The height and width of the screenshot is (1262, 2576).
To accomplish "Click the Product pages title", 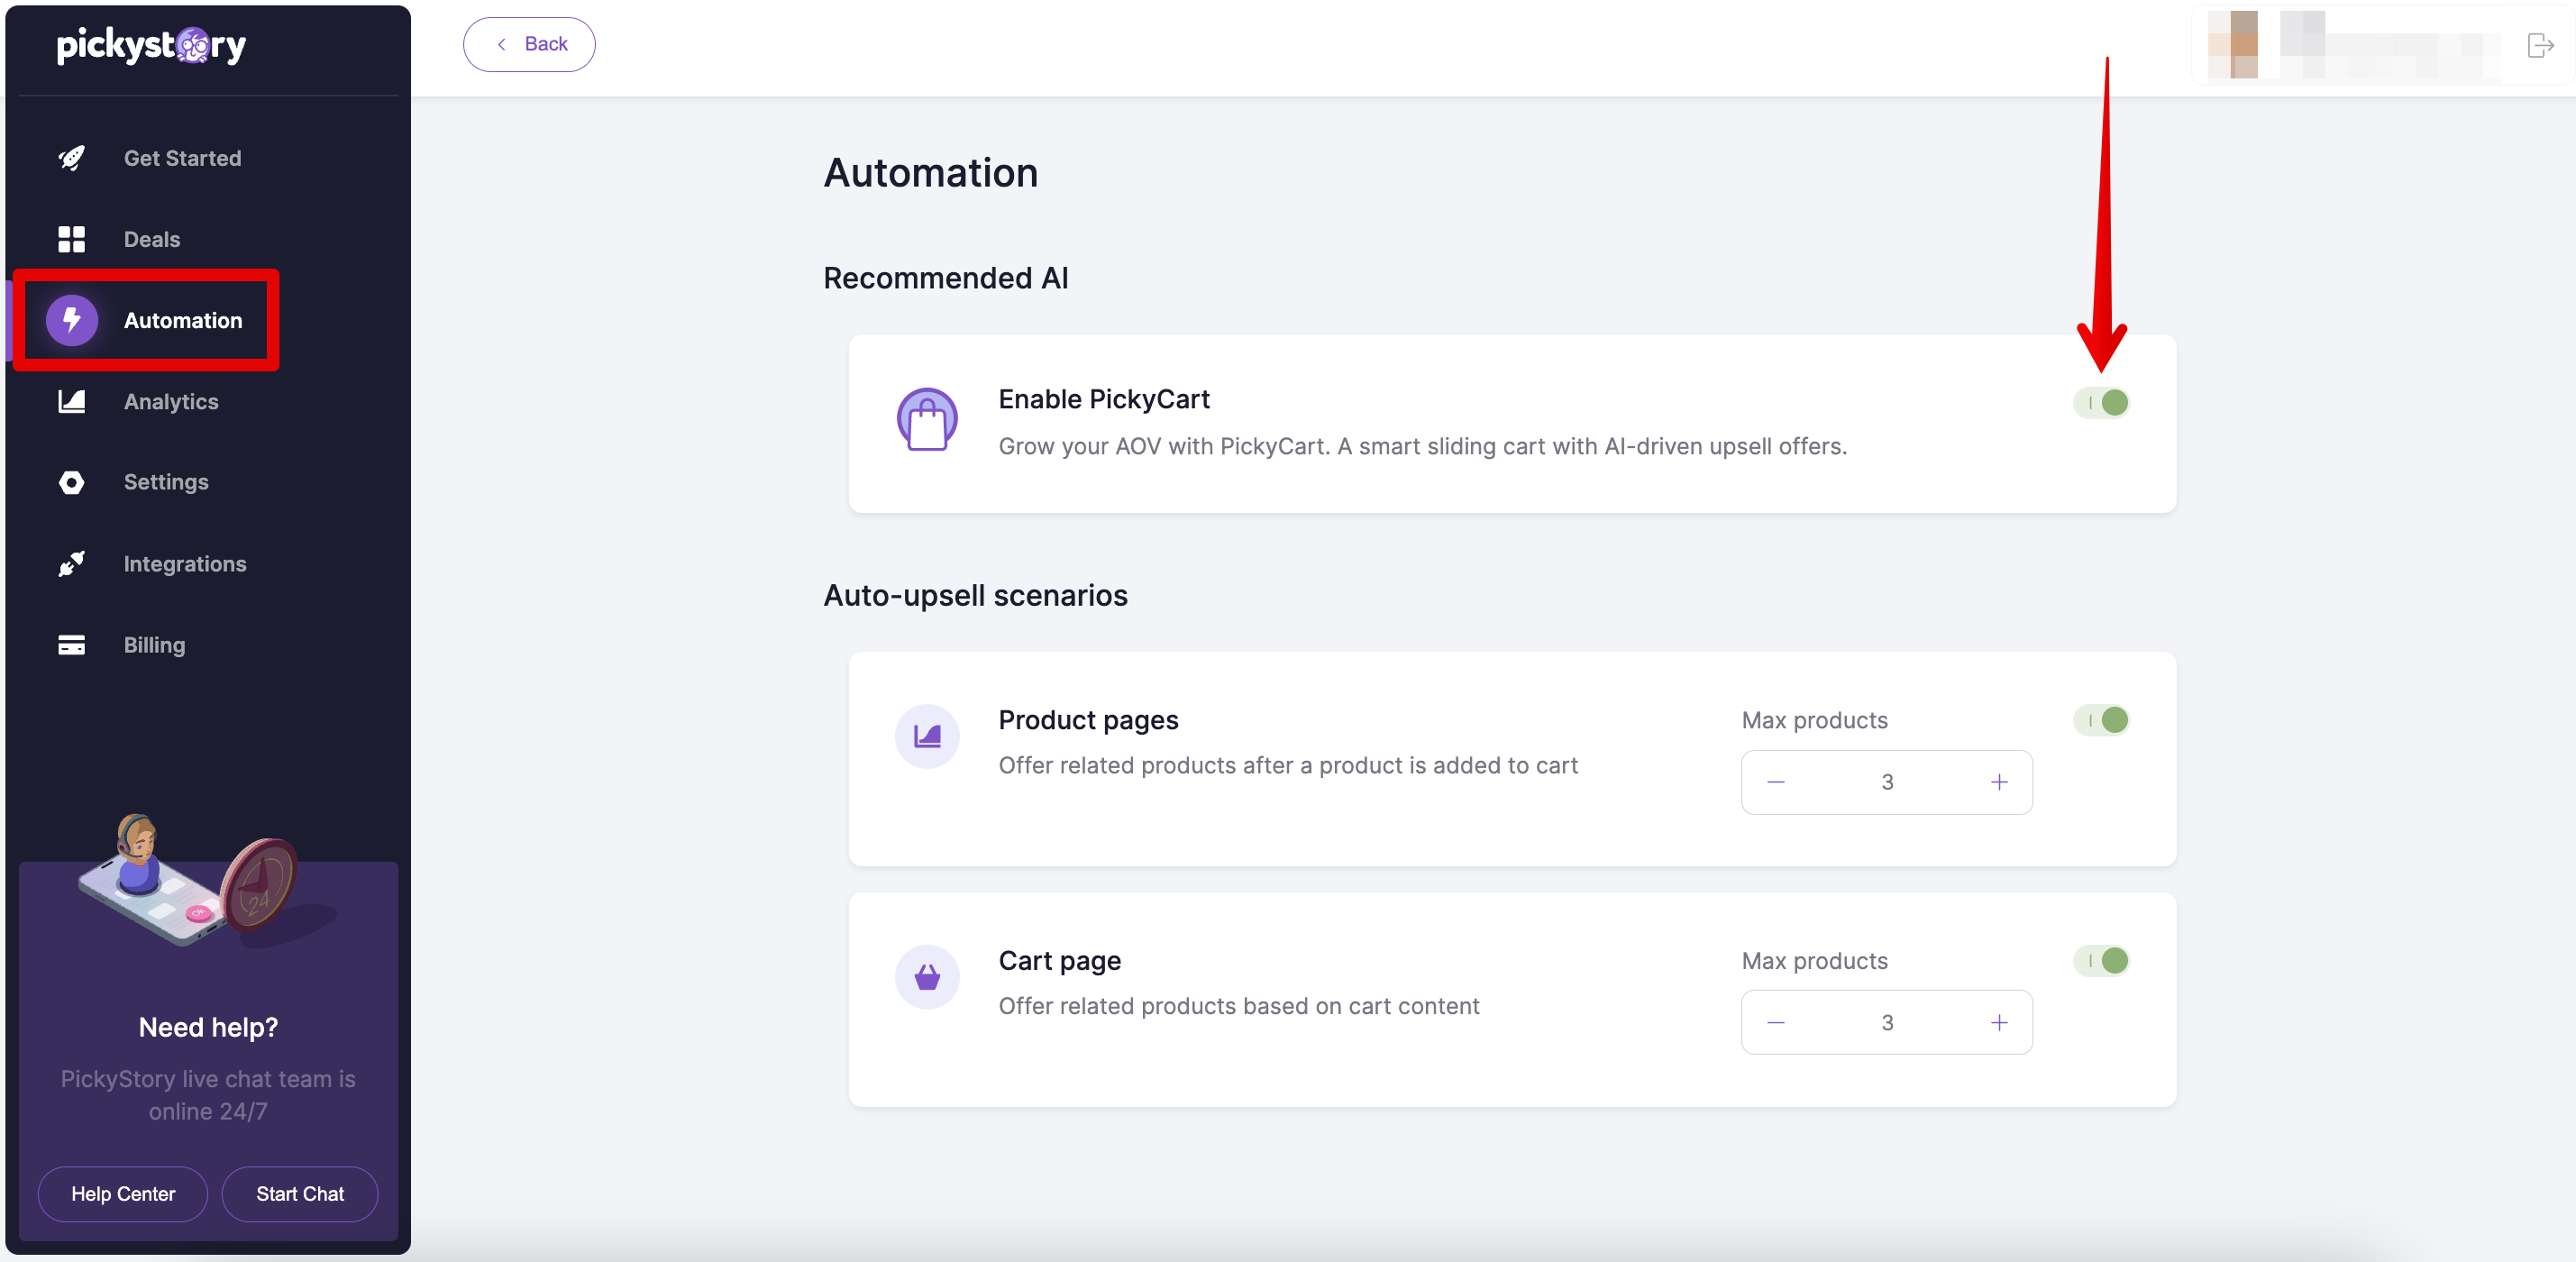I will (1088, 720).
